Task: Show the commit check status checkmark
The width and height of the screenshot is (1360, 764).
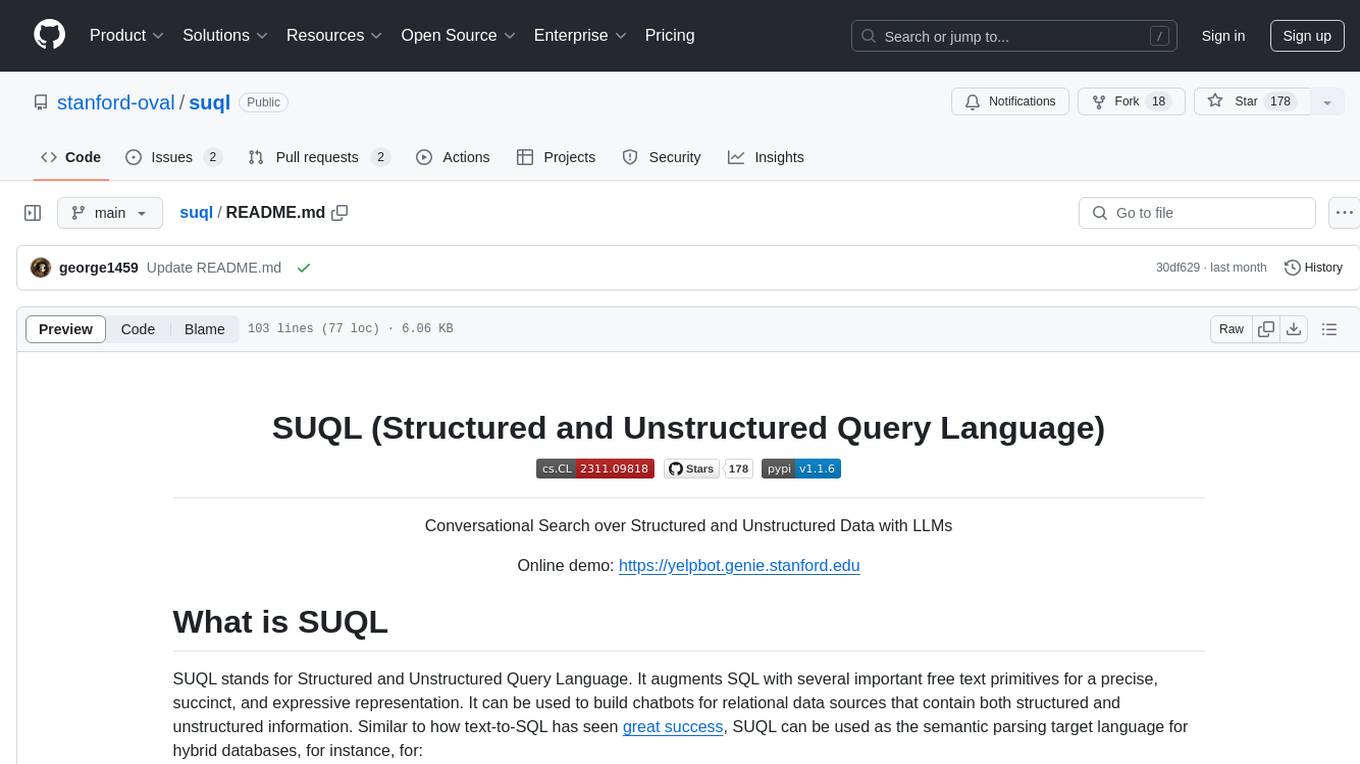Action: coord(304,268)
